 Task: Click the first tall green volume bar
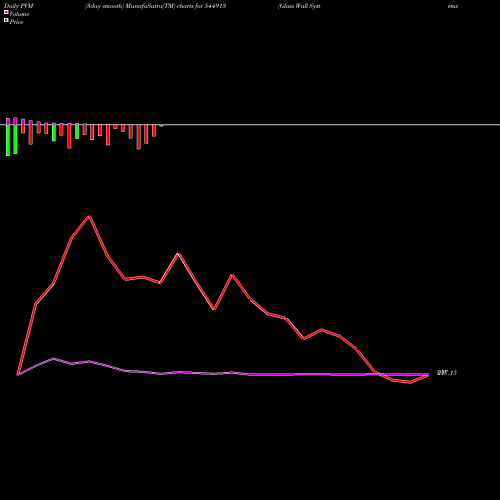pos(8,140)
